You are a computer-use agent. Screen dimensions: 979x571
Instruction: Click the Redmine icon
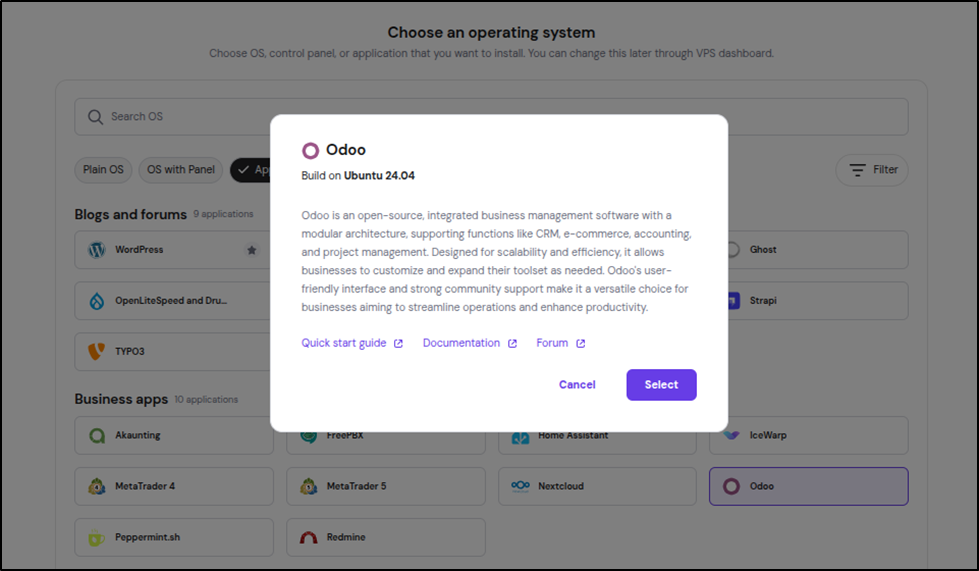[x=309, y=538]
